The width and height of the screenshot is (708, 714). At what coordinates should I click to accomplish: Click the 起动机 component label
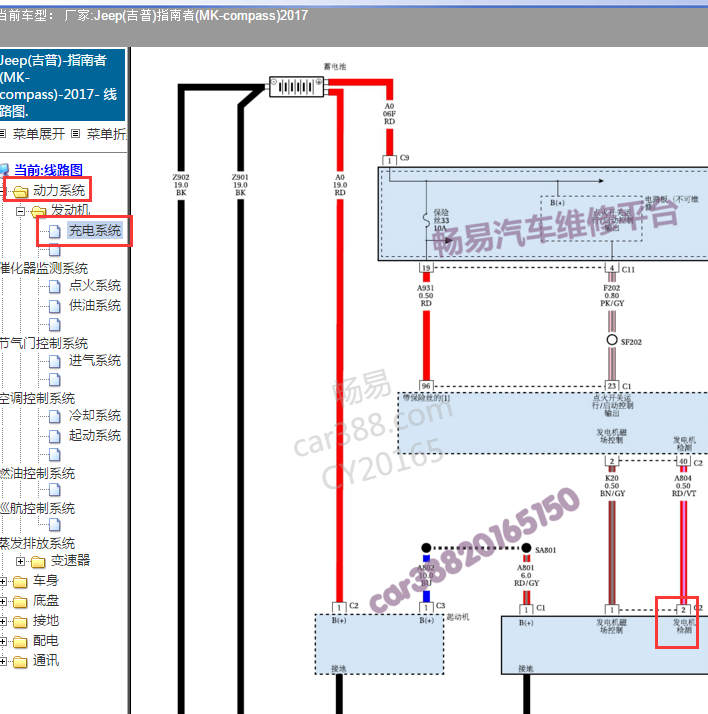click(458, 617)
